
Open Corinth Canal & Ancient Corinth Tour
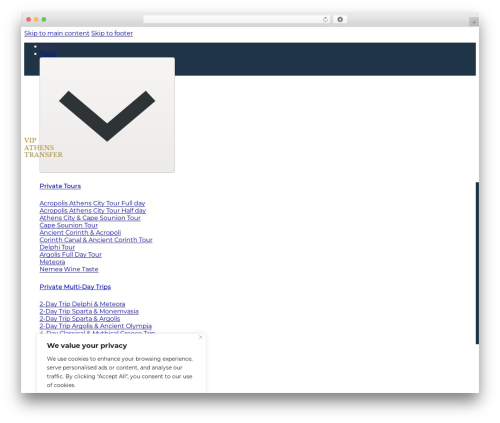pyautogui.click(x=96, y=240)
